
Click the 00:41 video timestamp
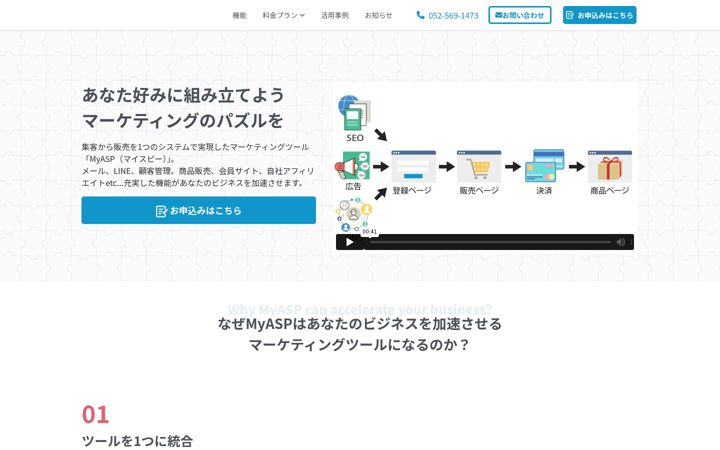pos(370,232)
